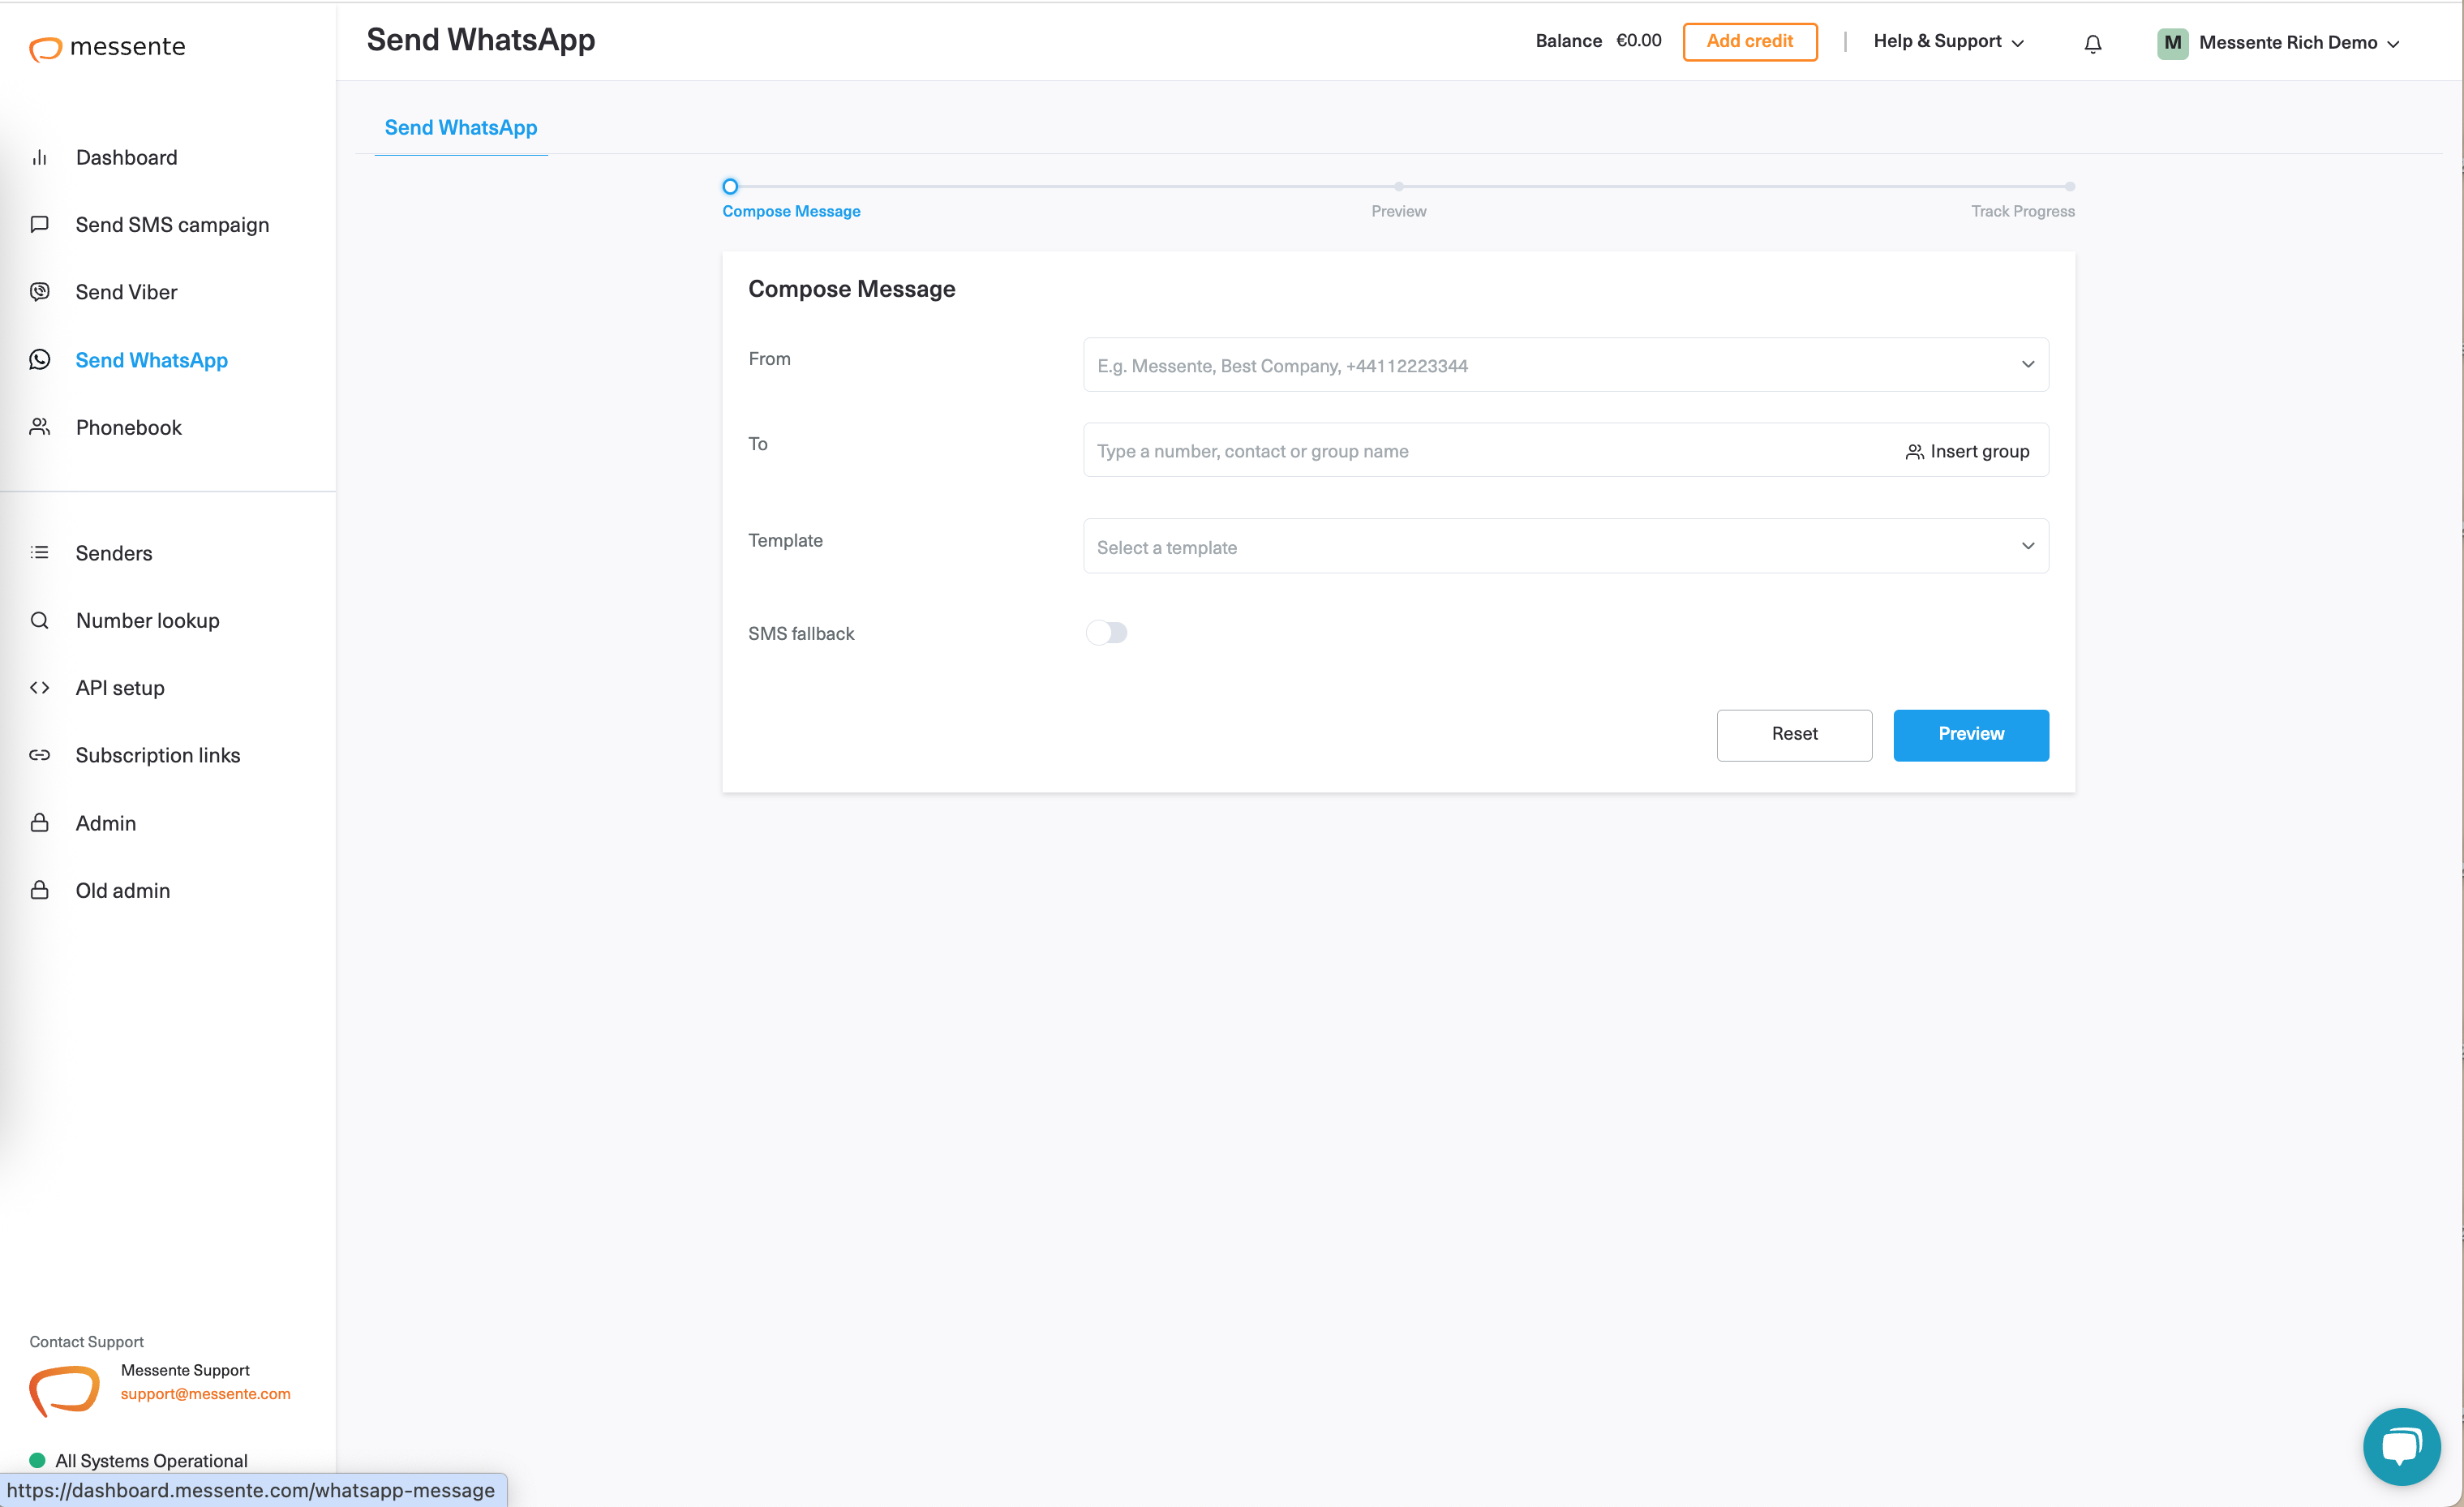Viewport: 2464px width, 1507px height.
Task: Enable the SMS fallback toggle
Action: click(1107, 632)
